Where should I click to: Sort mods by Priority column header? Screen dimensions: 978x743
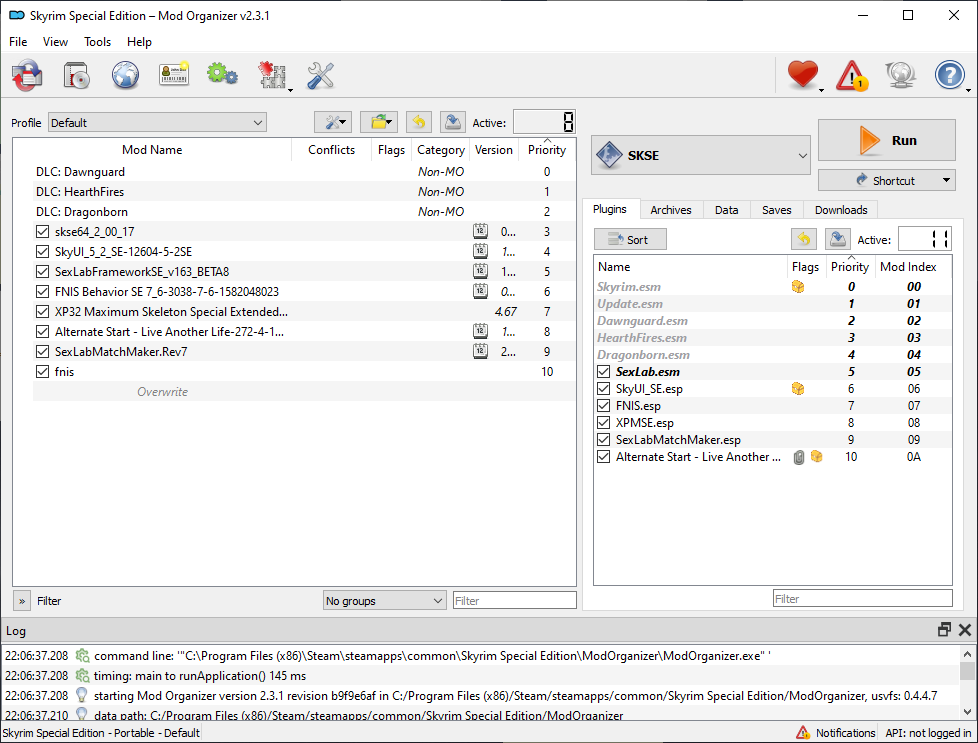tap(547, 150)
